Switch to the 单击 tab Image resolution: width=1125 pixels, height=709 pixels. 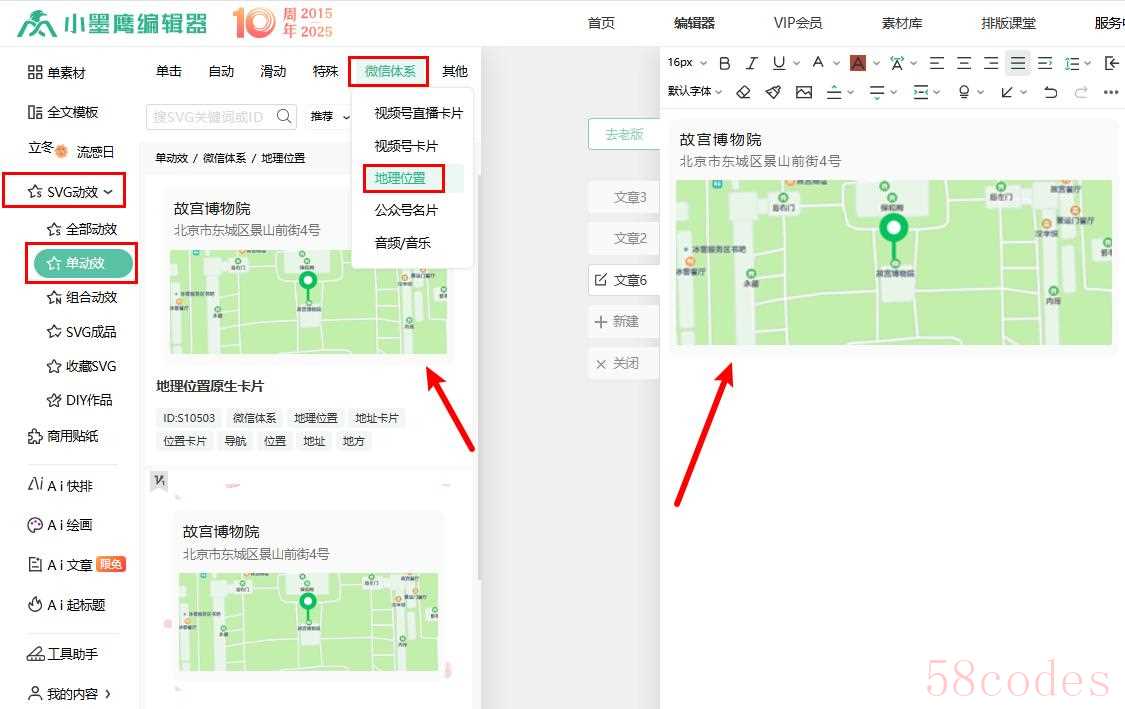[169, 71]
